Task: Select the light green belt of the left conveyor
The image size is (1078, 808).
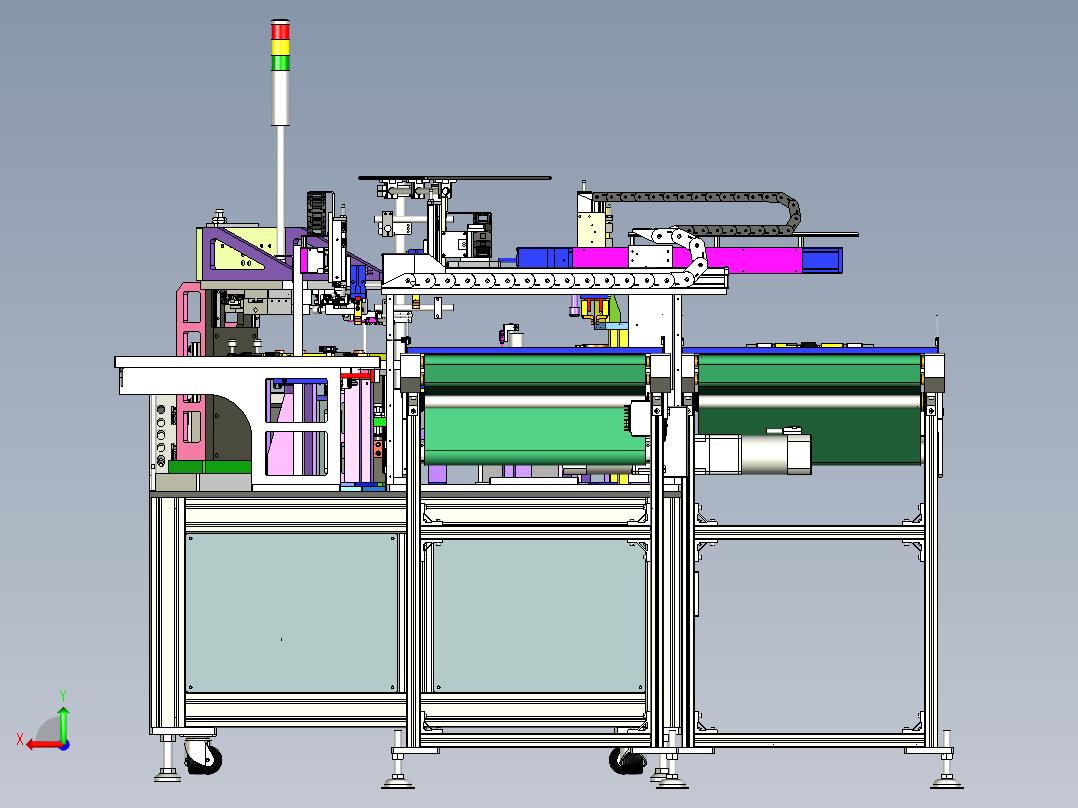Action: 535,436
